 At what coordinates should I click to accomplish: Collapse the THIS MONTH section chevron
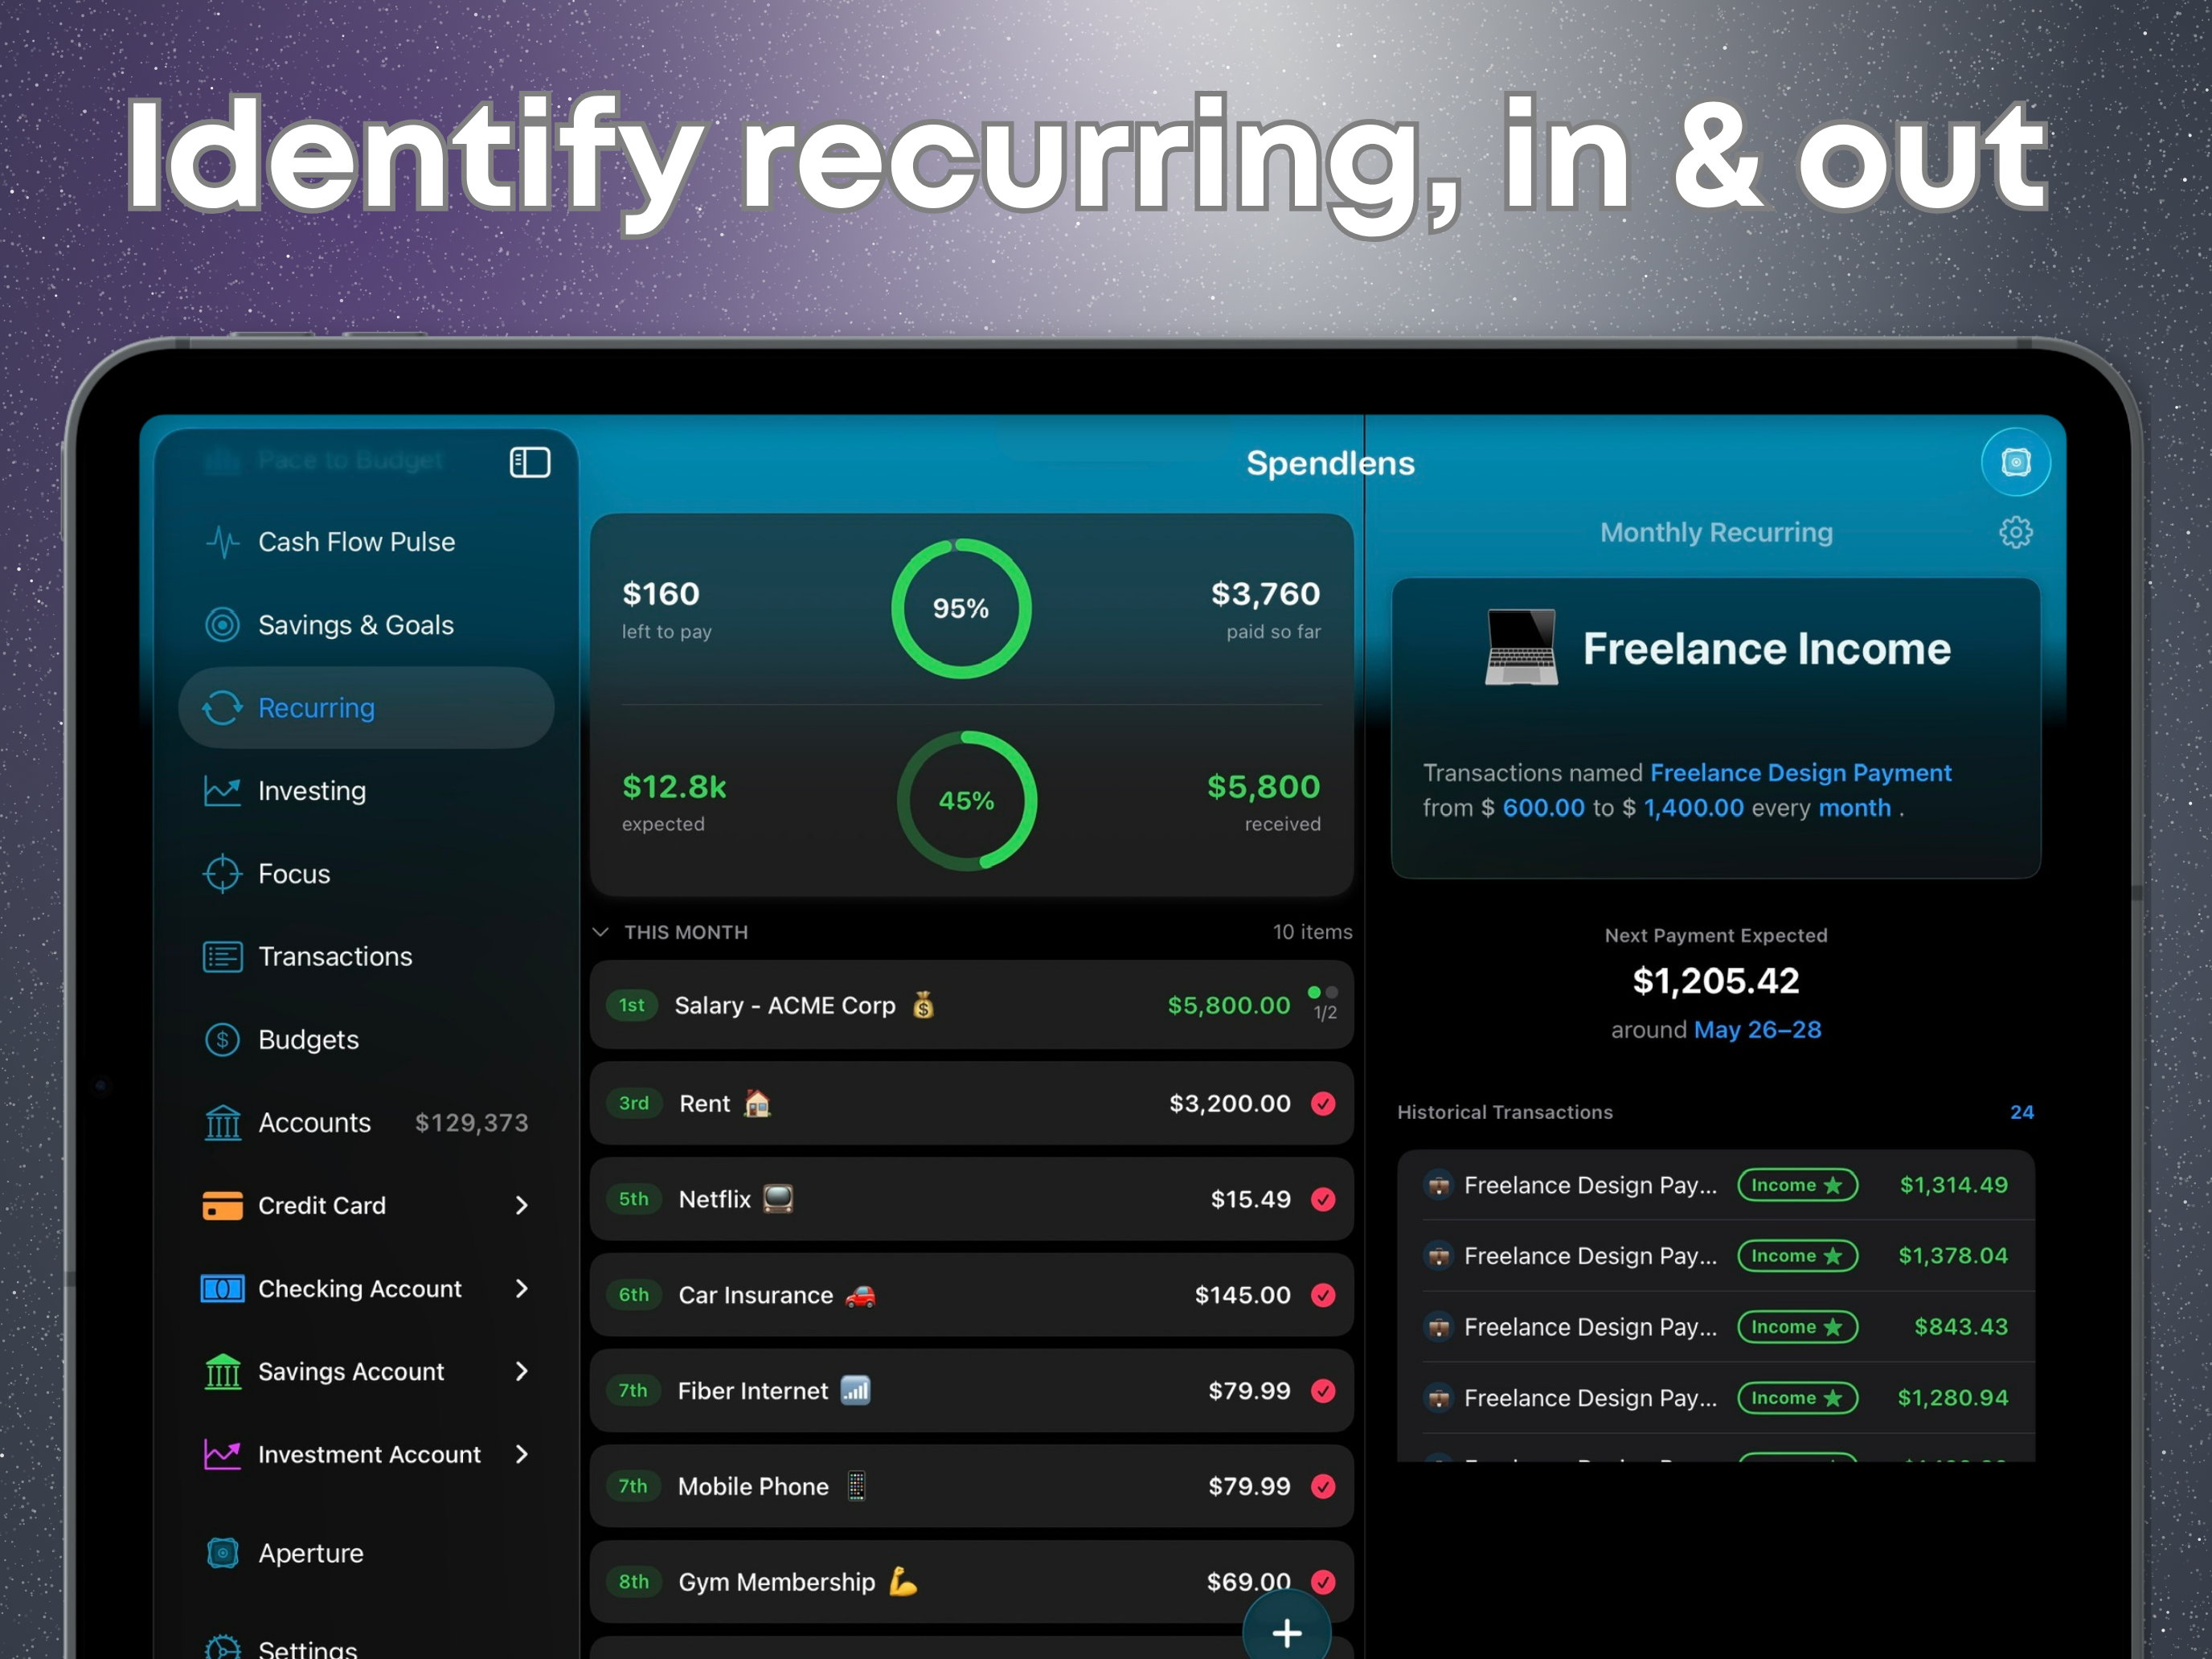(600, 932)
